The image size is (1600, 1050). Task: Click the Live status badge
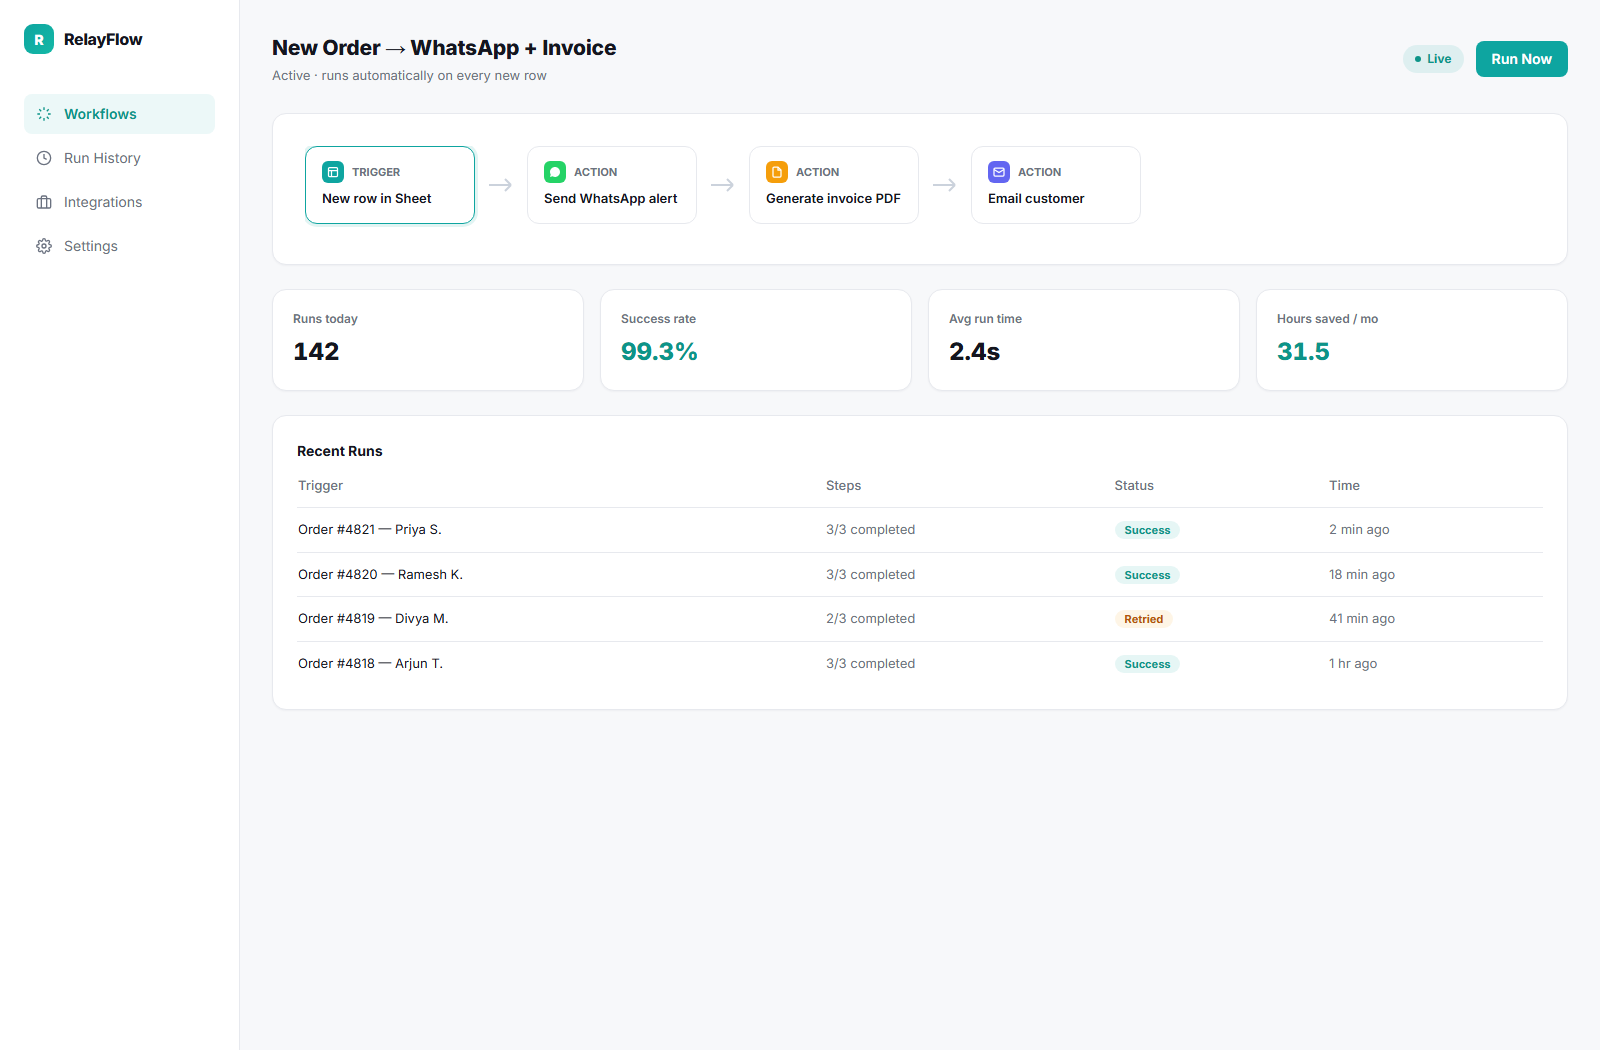[1433, 59]
